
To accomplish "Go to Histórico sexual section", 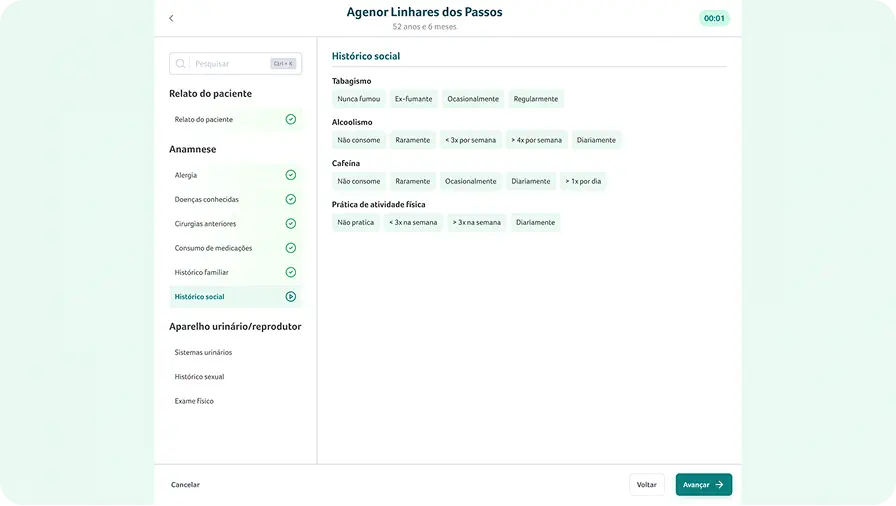I will click(x=199, y=377).
